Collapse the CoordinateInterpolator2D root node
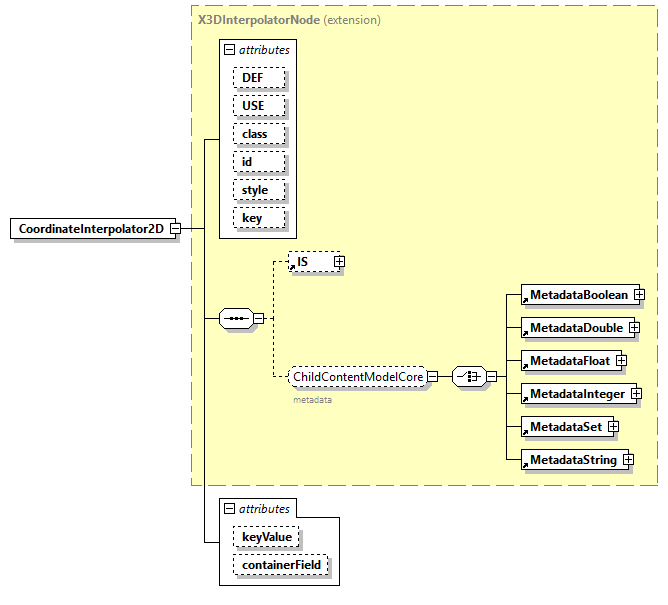 (x=175, y=229)
